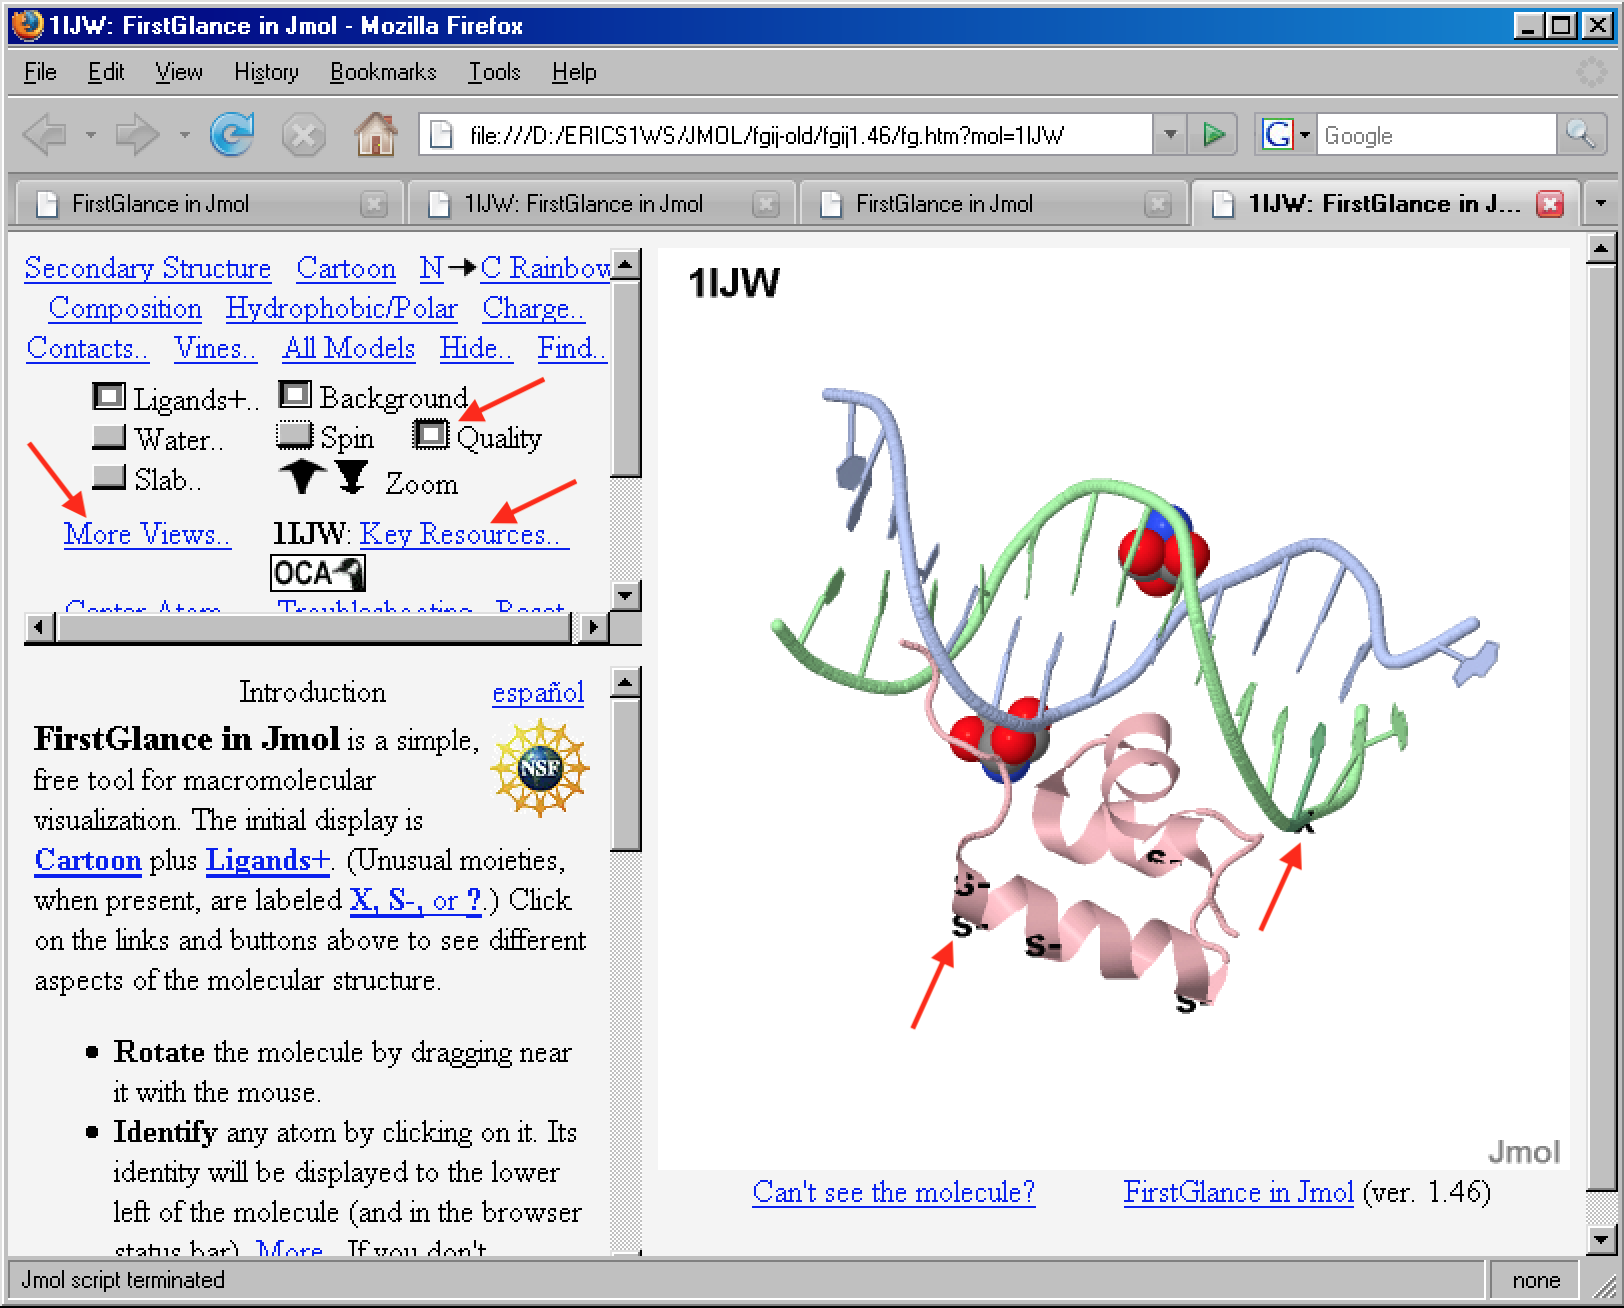Toggle the Ligands+ checkbox
The height and width of the screenshot is (1308, 1624).
point(109,397)
